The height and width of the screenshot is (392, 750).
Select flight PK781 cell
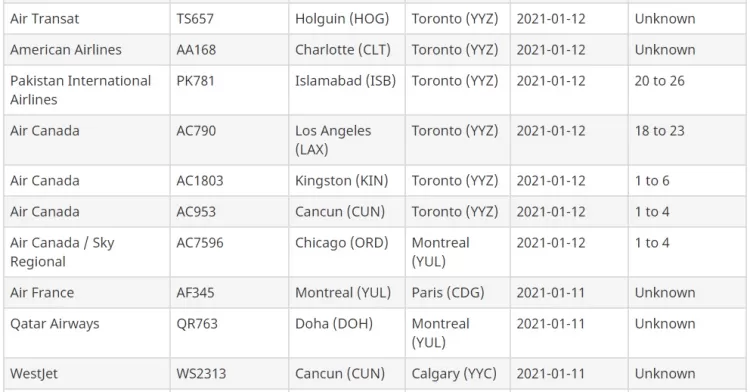point(229,90)
